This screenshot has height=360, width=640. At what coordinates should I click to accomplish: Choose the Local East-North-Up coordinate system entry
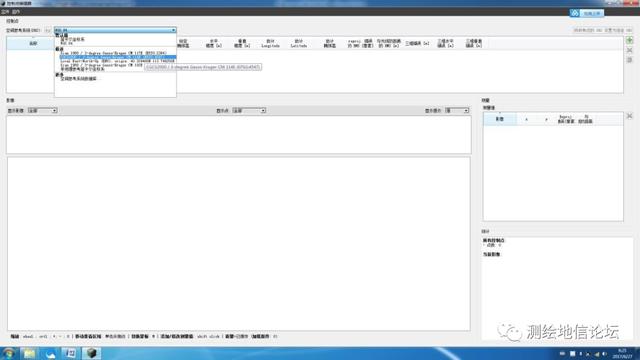(x=118, y=61)
